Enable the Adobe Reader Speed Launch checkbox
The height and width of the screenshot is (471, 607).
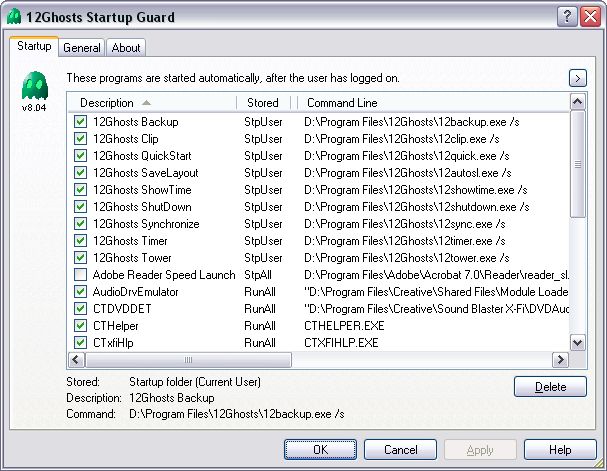click(80, 275)
